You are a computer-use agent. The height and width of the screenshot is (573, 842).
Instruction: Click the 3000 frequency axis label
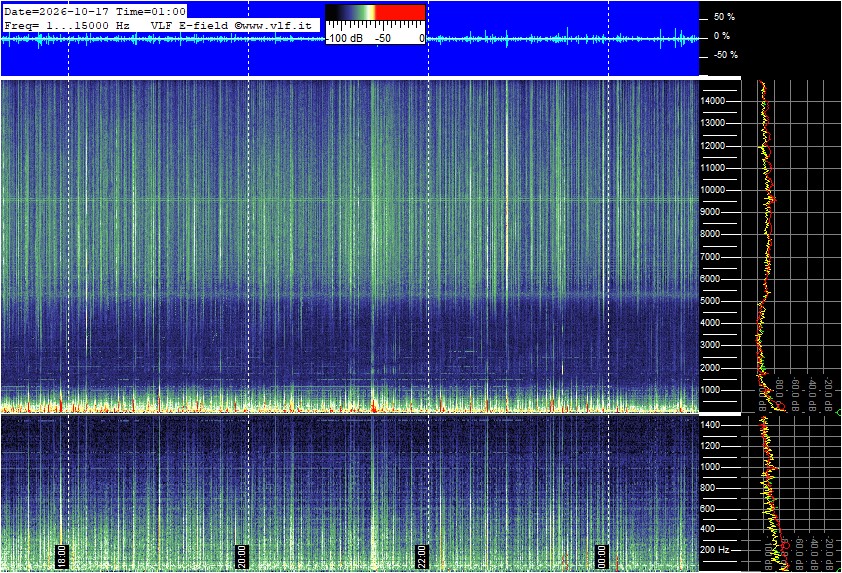click(x=710, y=345)
